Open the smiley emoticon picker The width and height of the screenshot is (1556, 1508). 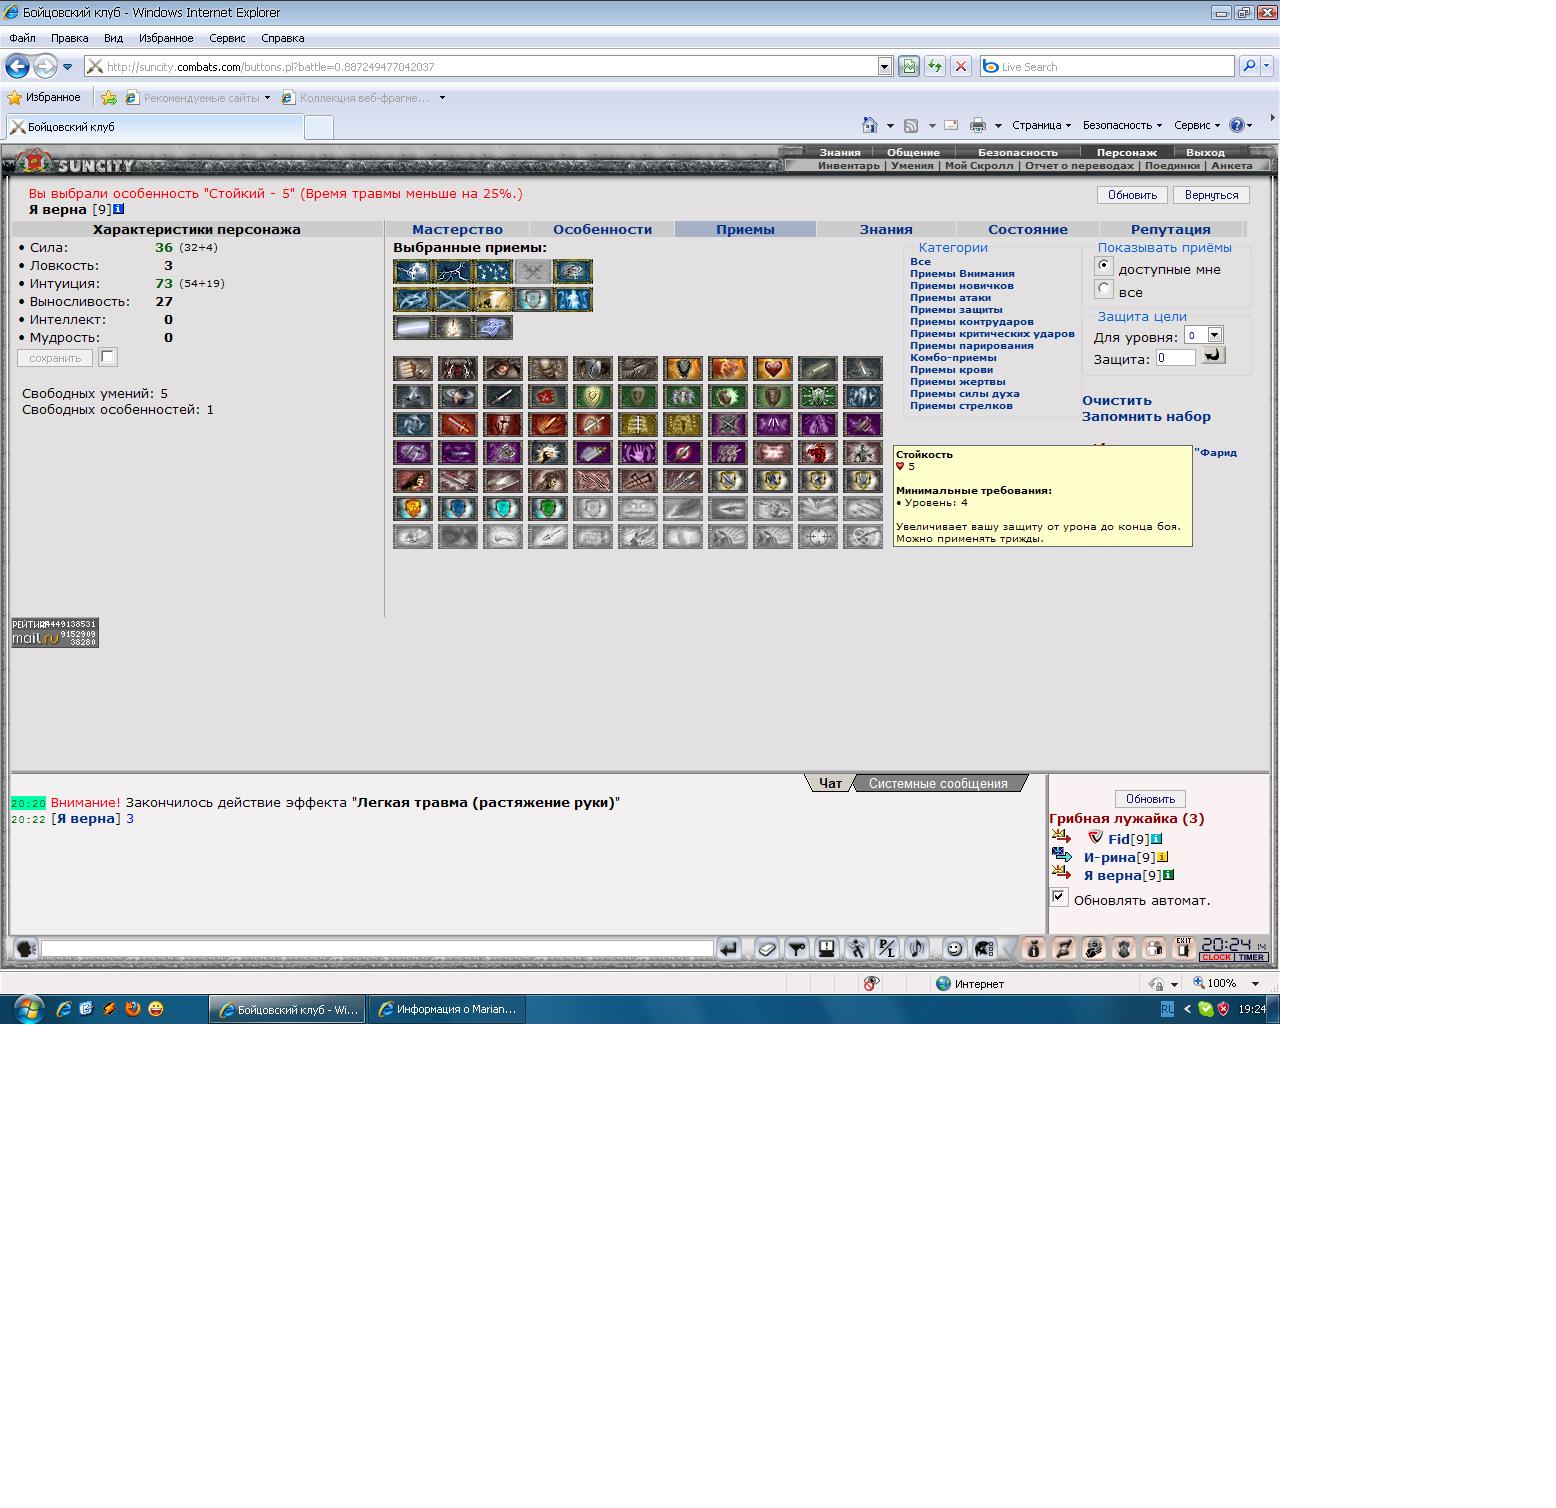pyautogui.click(x=955, y=949)
